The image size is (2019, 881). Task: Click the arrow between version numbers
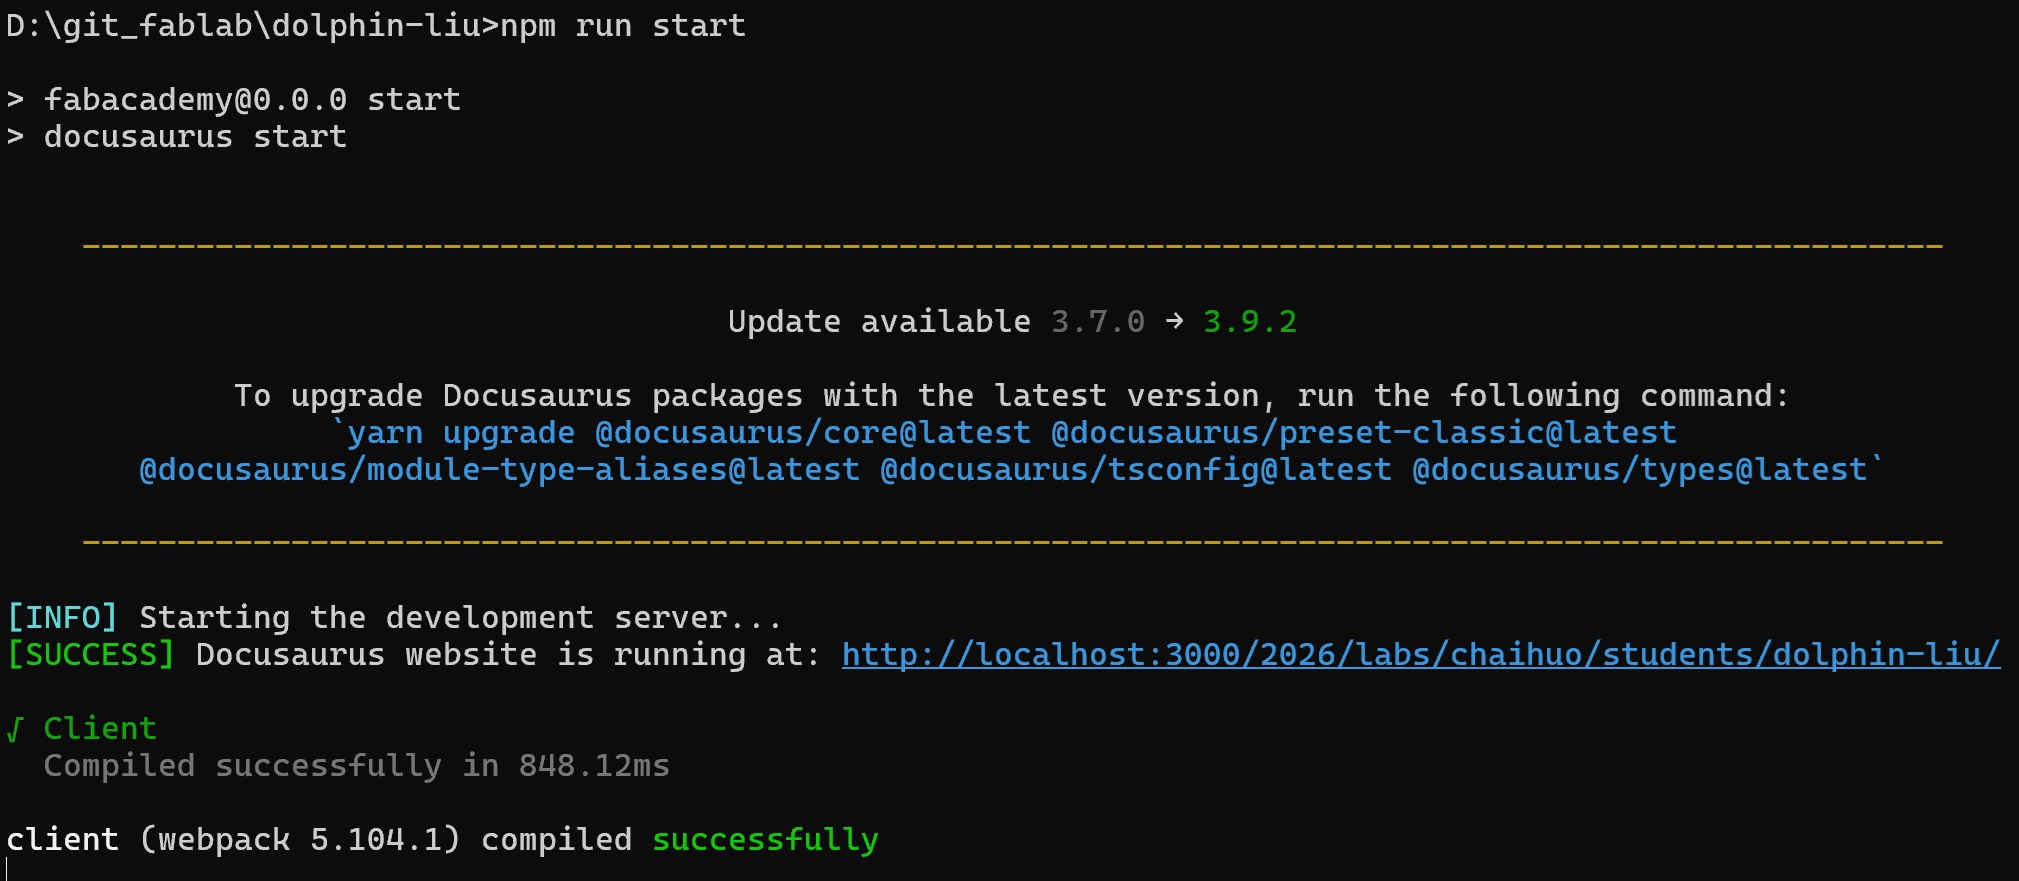tap(1174, 321)
